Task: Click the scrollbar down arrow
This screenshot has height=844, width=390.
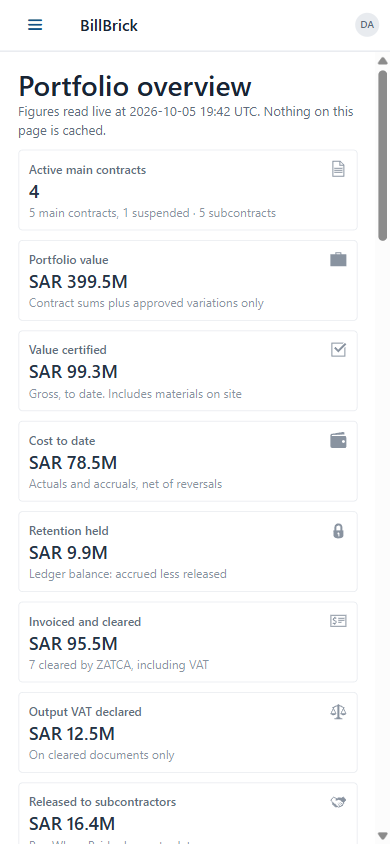Action: pos(382,835)
